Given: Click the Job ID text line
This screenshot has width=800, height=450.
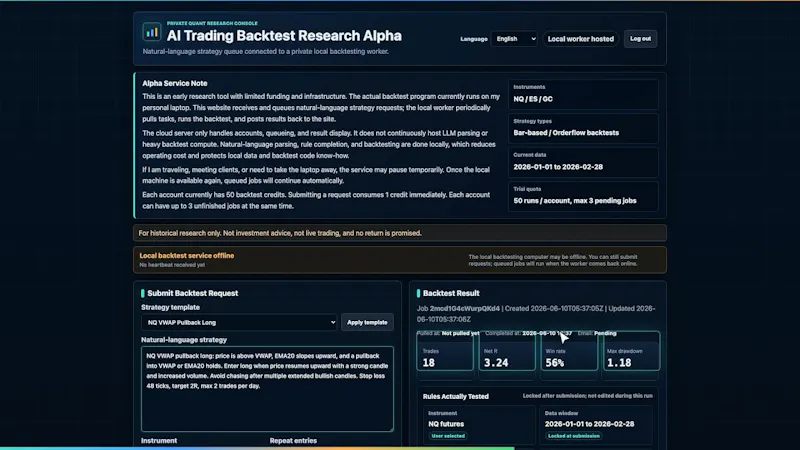Looking at the screenshot, I should pos(536,314).
